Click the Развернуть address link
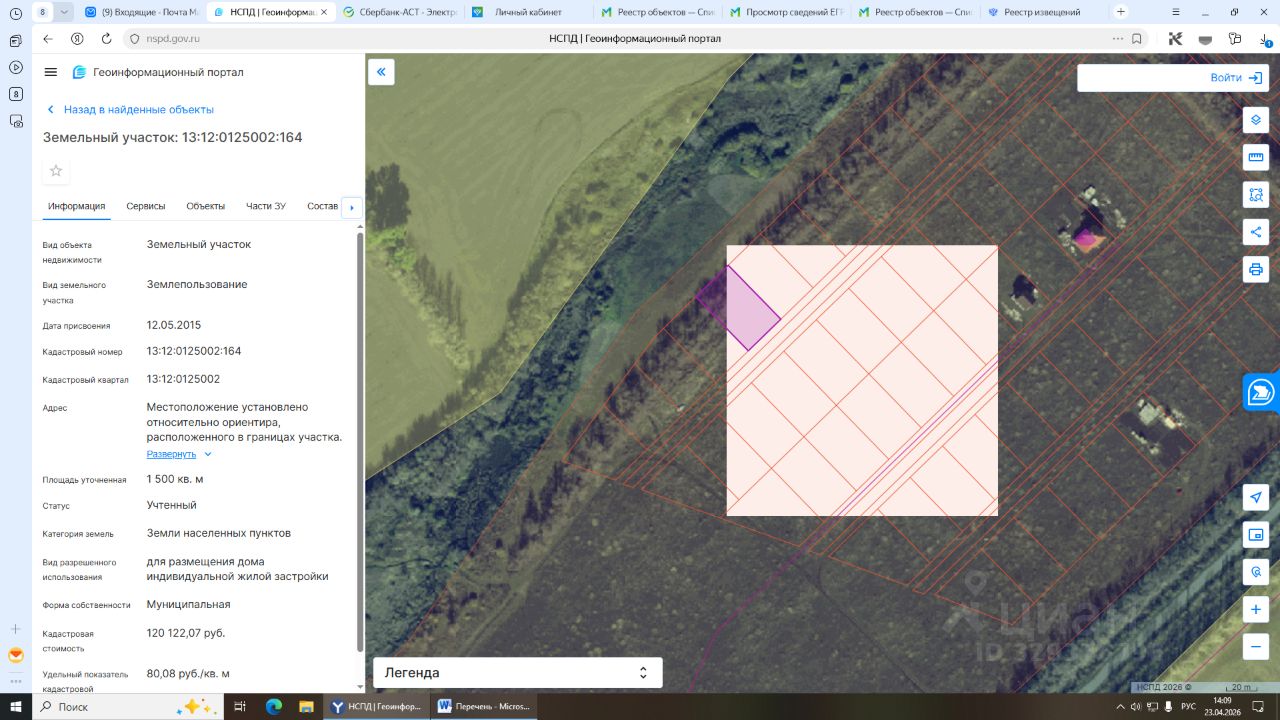This screenshot has height=720, width=1280. click(x=172, y=454)
